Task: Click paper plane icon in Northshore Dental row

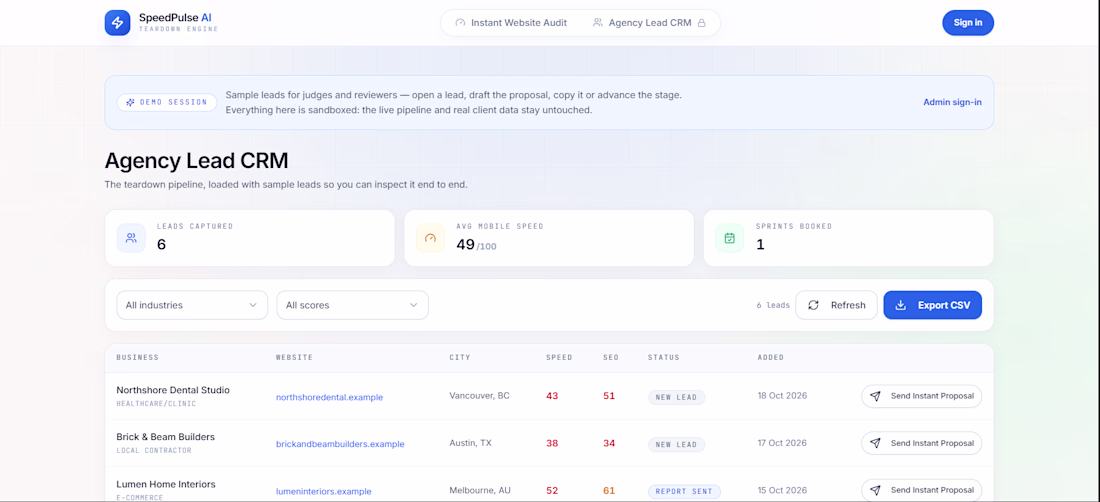Action: point(875,396)
